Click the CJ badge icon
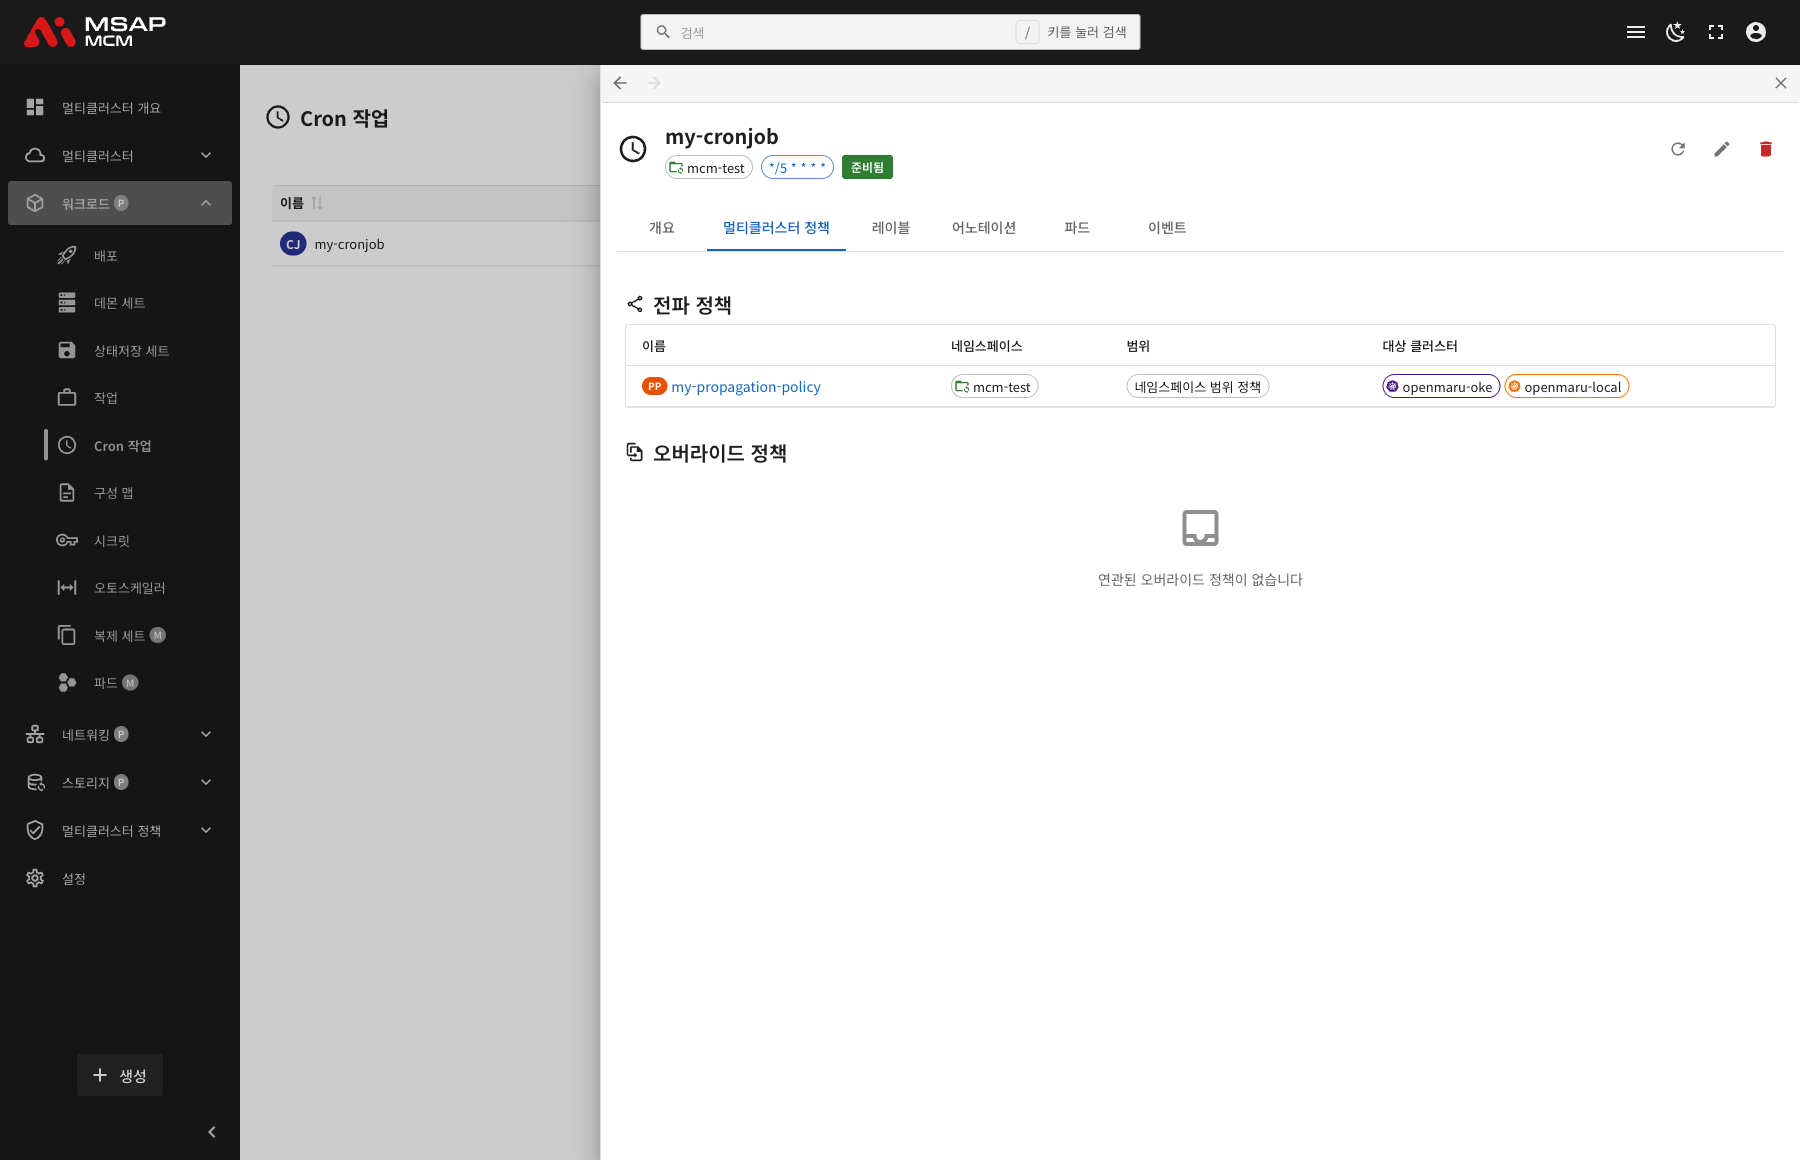 point(293,244)
